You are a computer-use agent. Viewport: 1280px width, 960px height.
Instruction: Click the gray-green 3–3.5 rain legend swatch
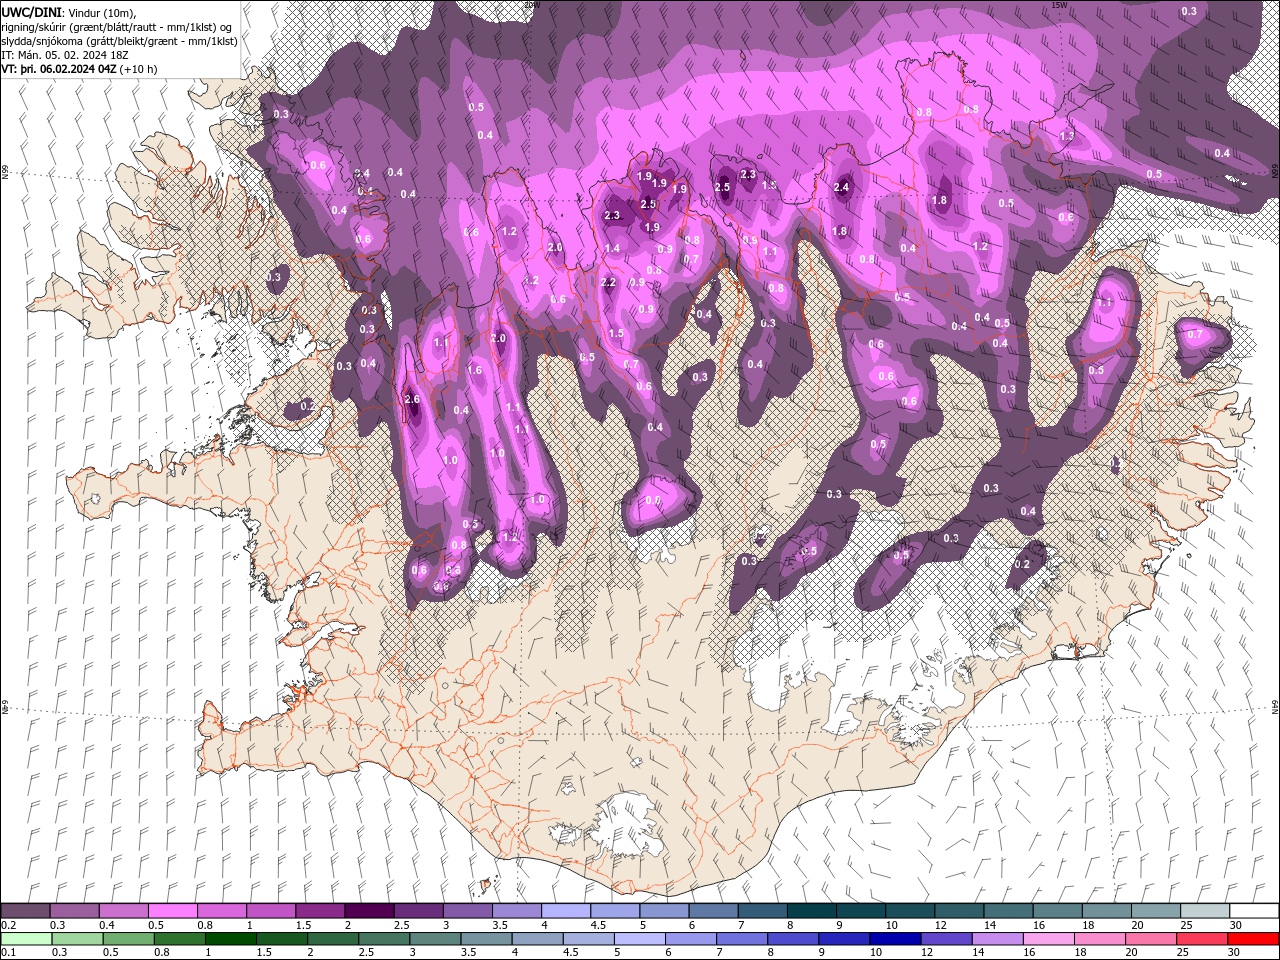(x=434, y=939)
